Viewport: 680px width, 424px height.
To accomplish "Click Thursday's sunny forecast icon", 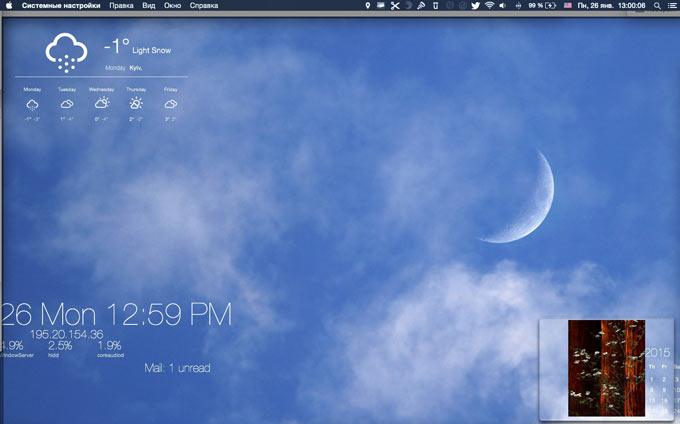I will [136, 103].
